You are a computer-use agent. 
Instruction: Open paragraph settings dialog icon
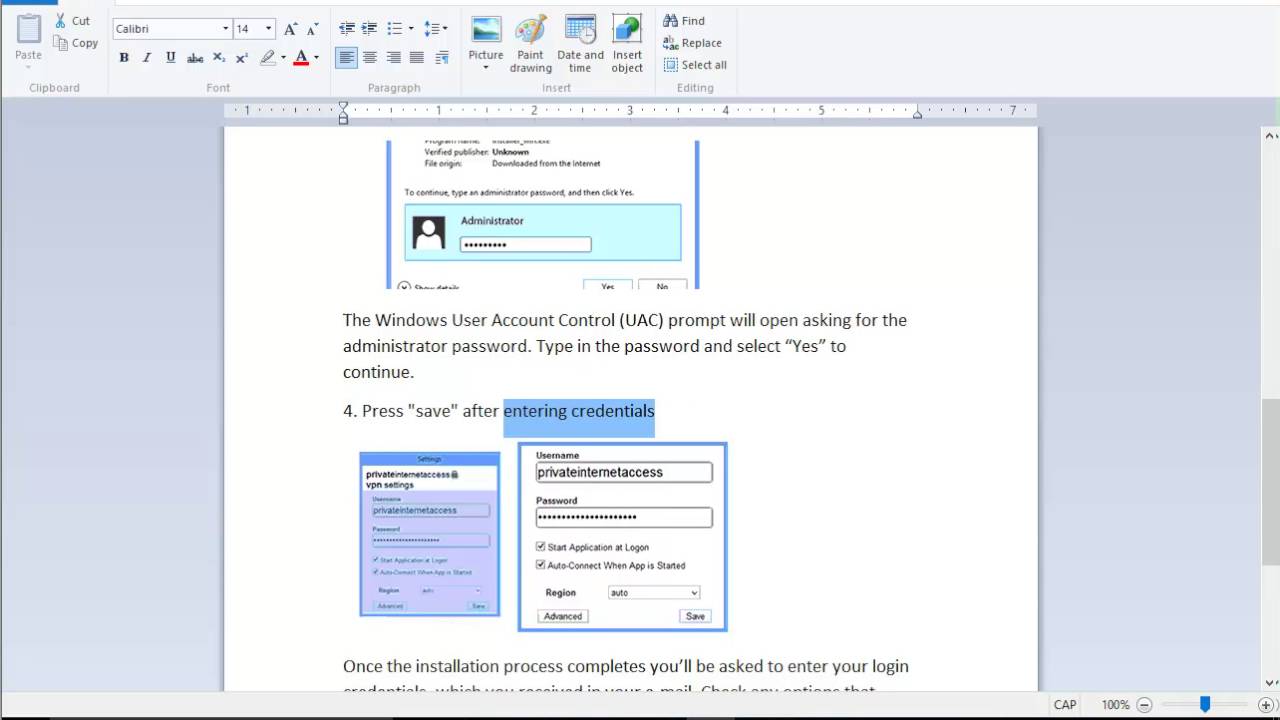pyautogui.click(x=442, y=58)
